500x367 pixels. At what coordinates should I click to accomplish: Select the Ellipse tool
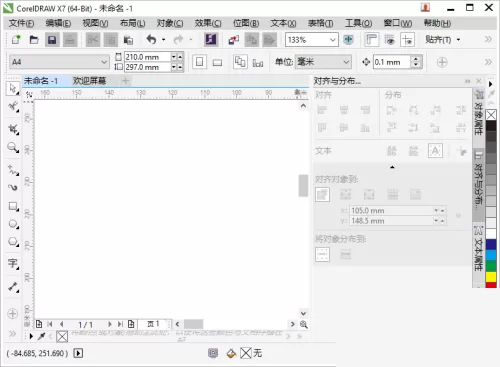[13, 224]
